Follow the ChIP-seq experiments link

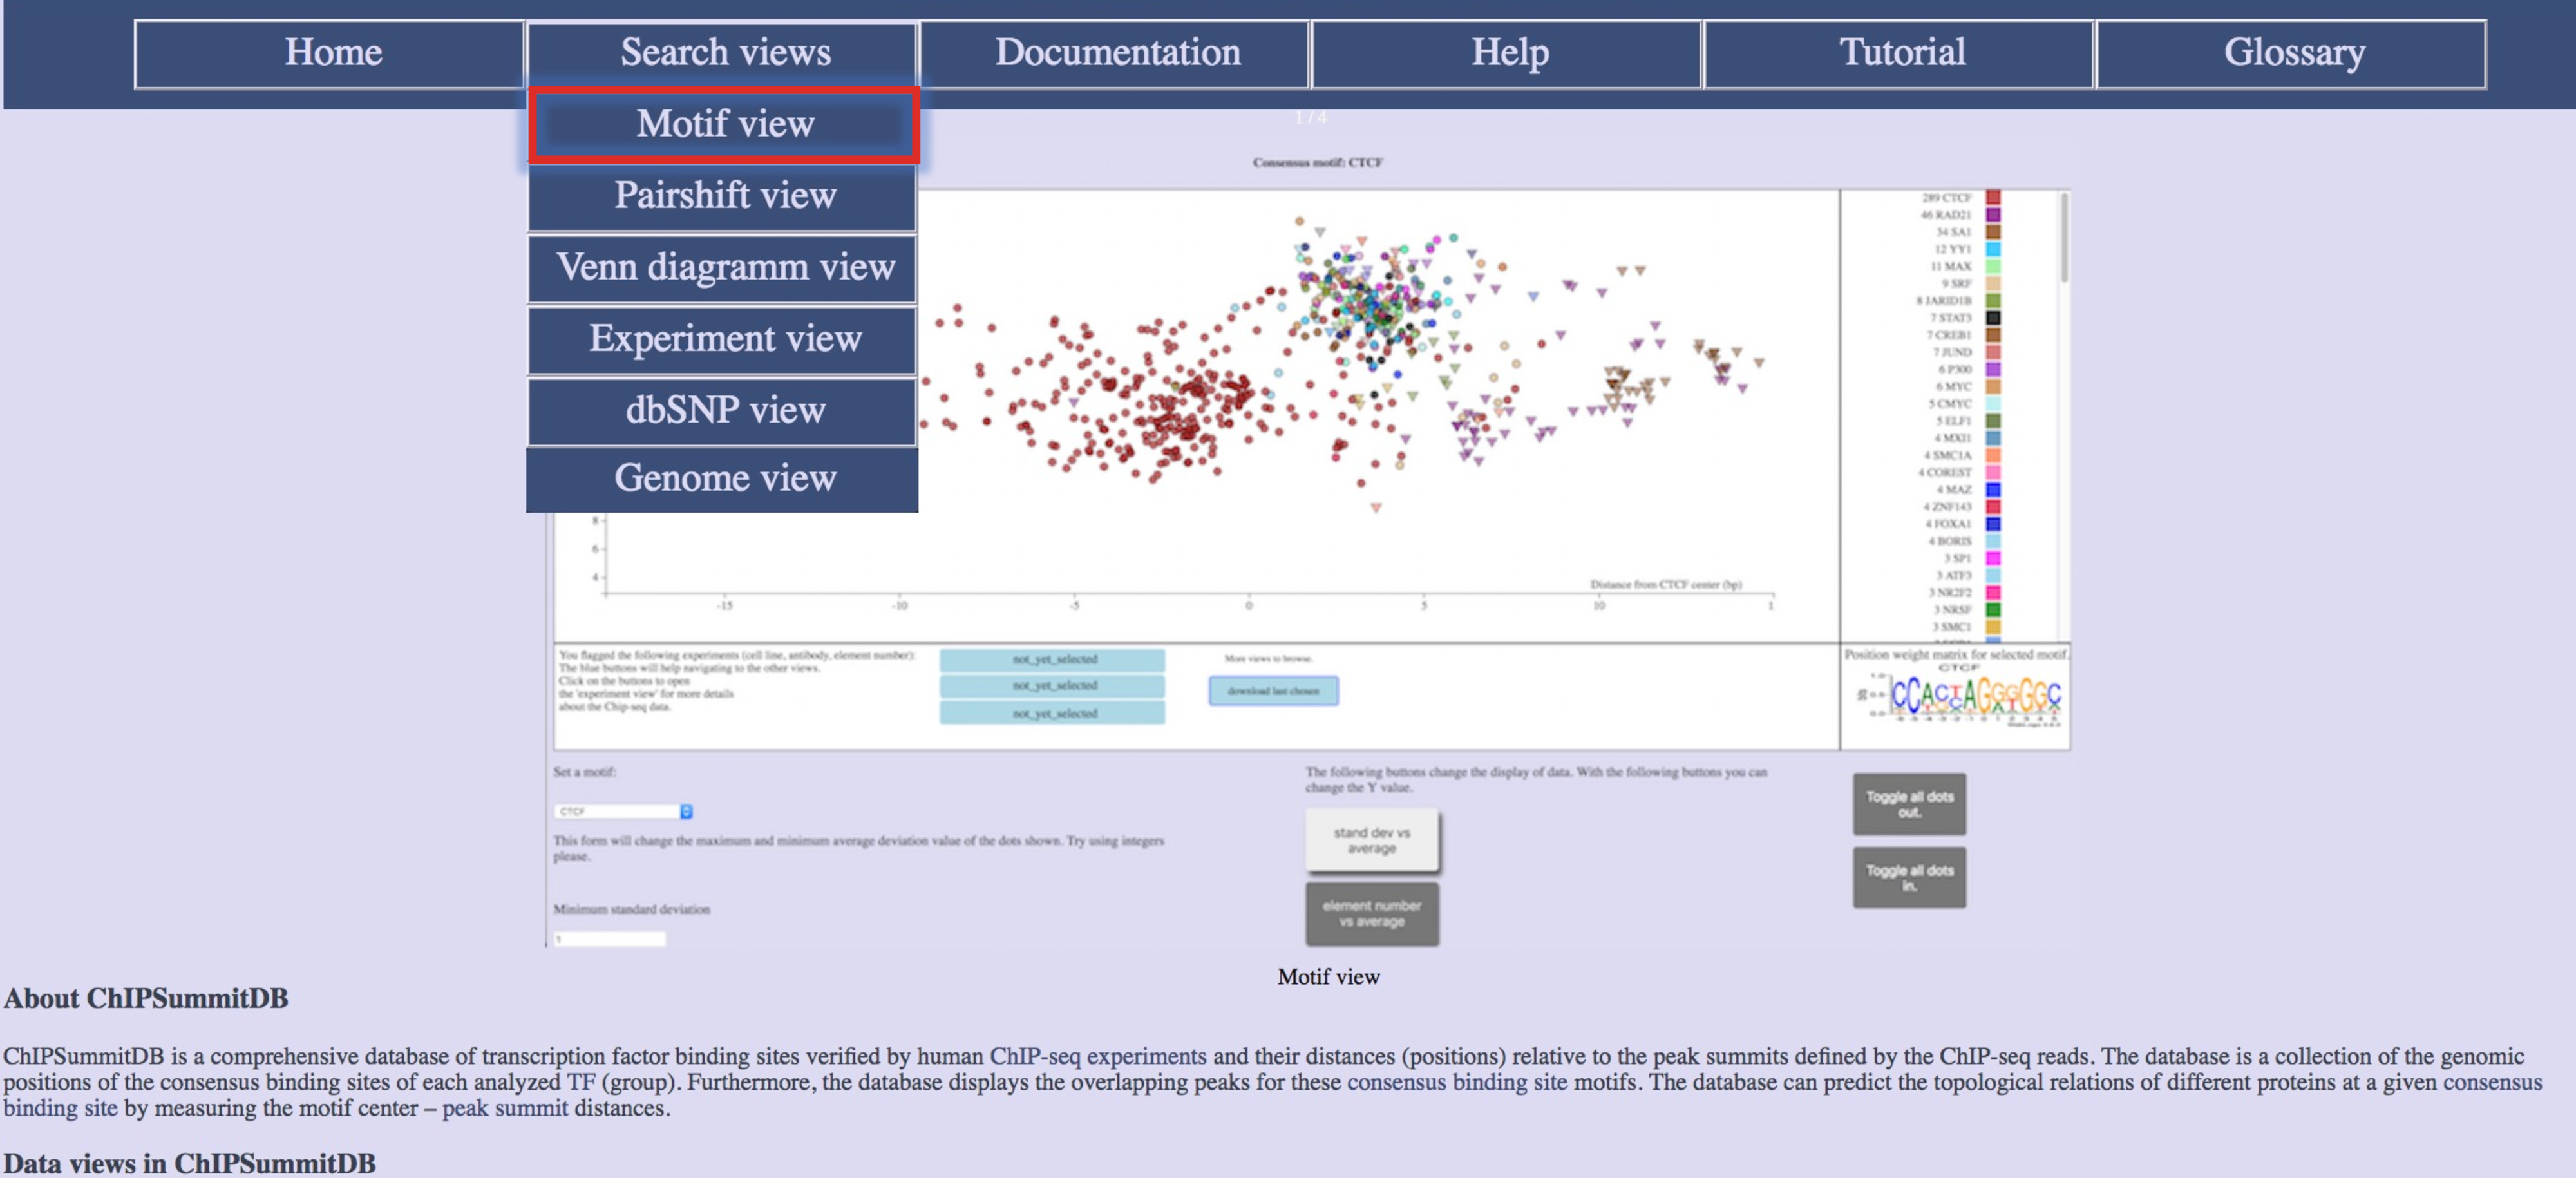[x=1097, y=1056]
